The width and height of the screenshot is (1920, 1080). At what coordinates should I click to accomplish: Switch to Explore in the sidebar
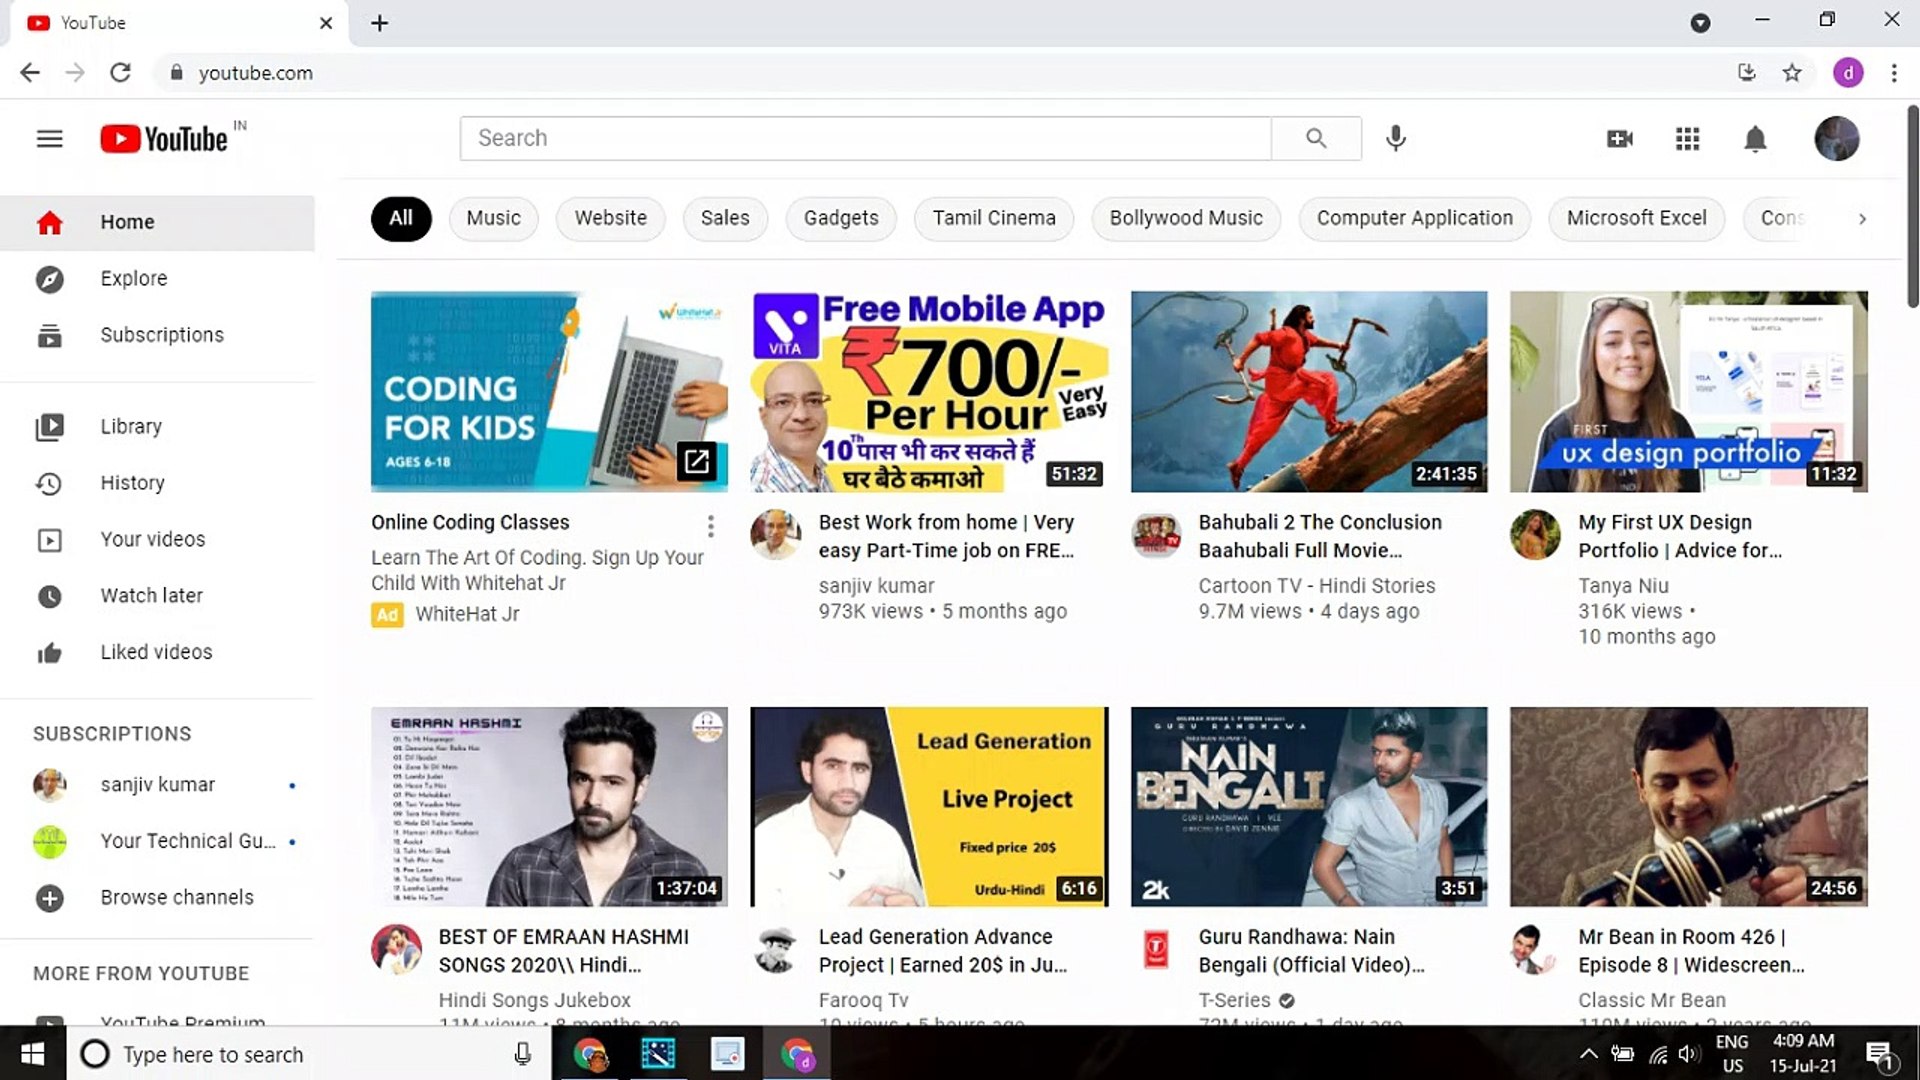point(134,278)
